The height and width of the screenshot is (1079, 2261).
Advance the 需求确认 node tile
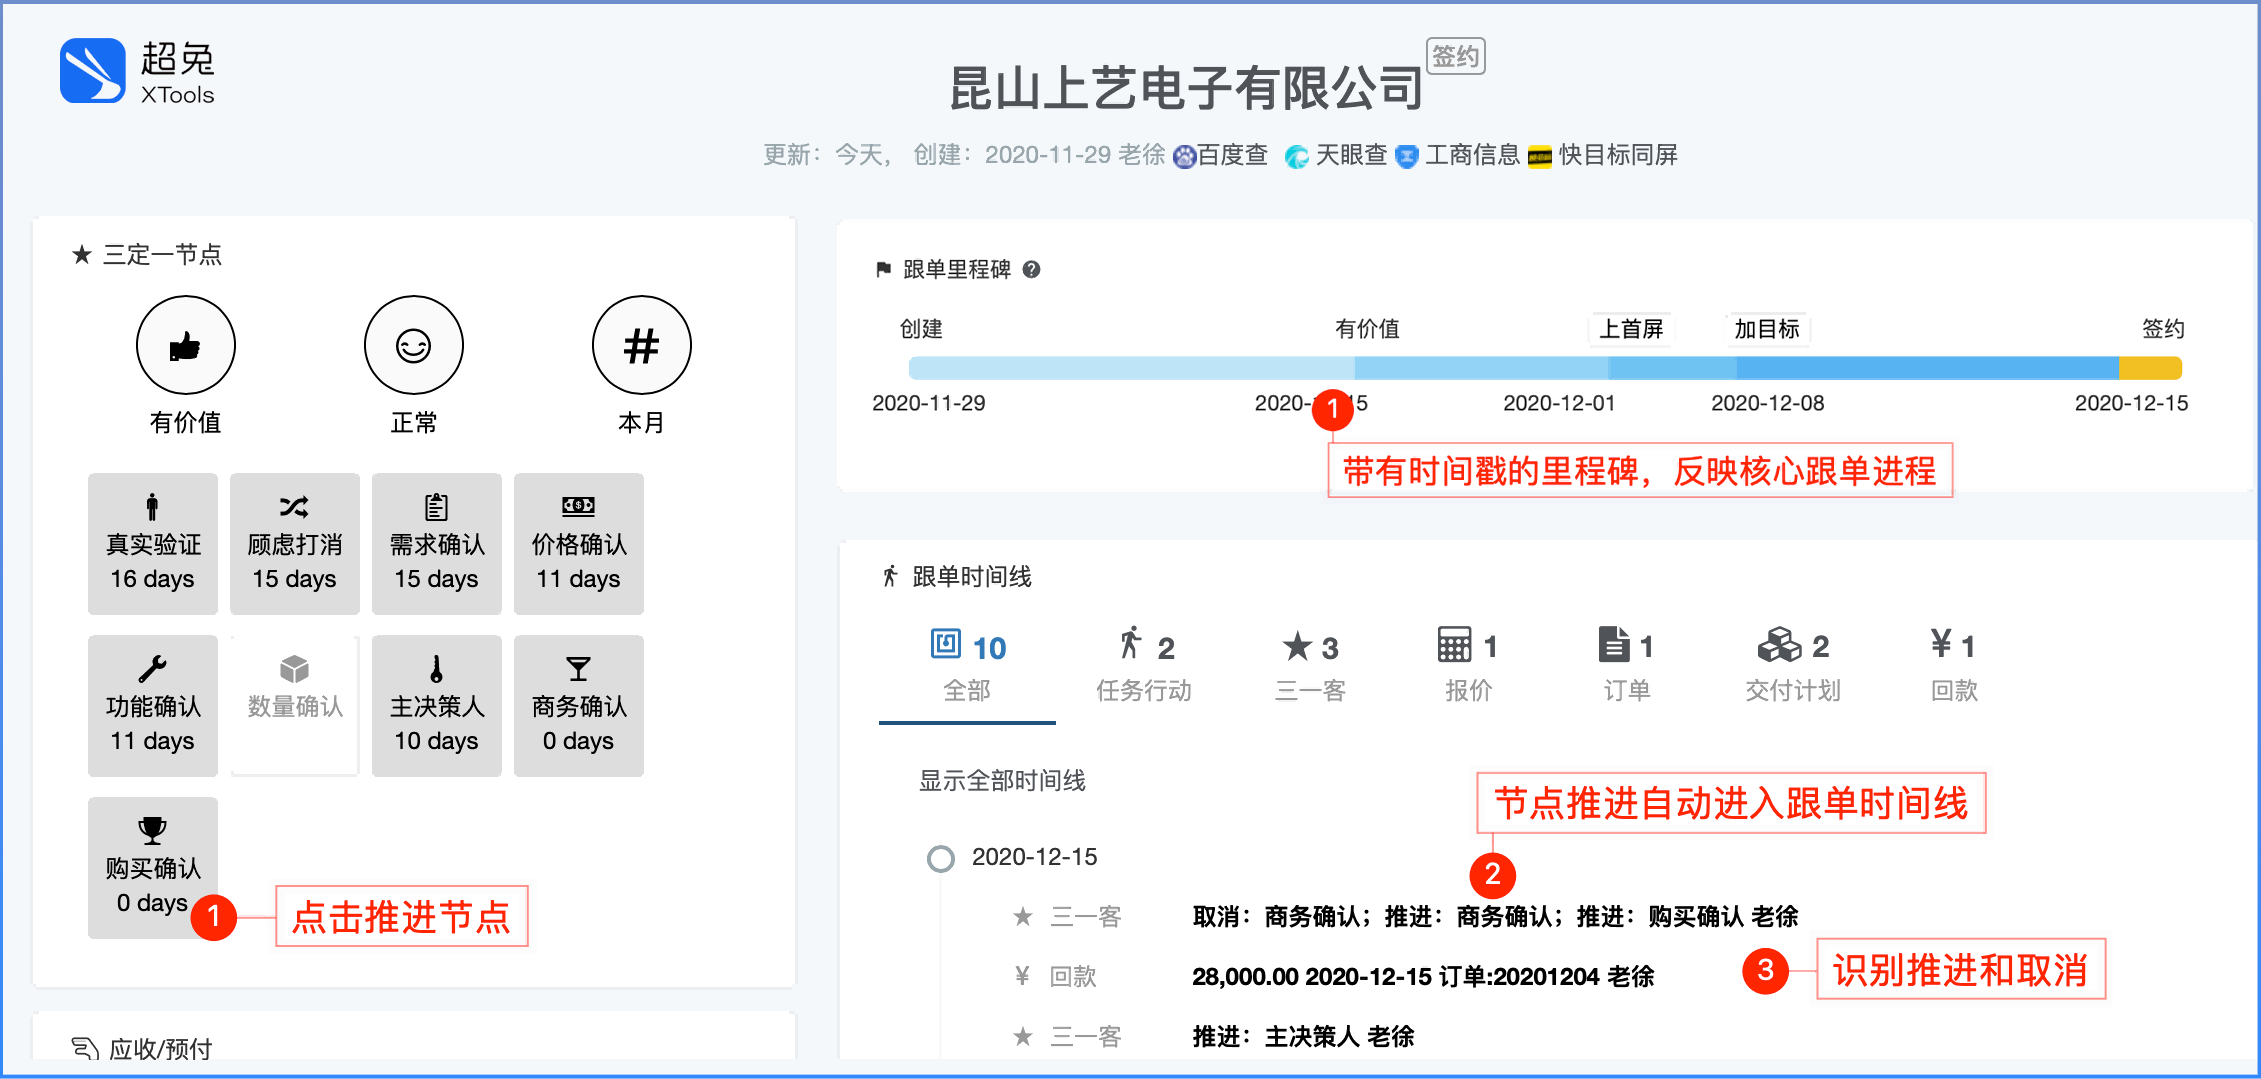tap(437, 543)
